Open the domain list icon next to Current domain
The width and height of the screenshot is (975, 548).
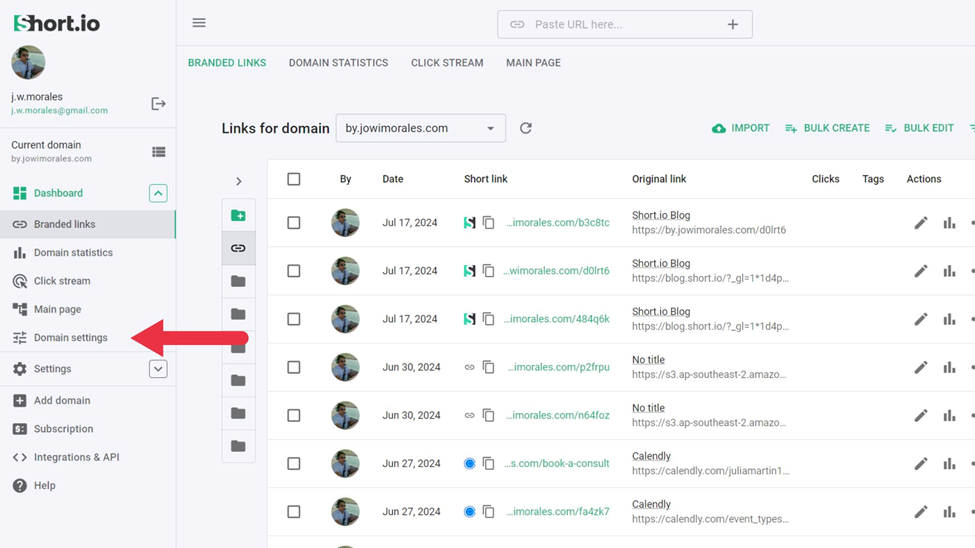pyautogui.click(x=159, y=152)
